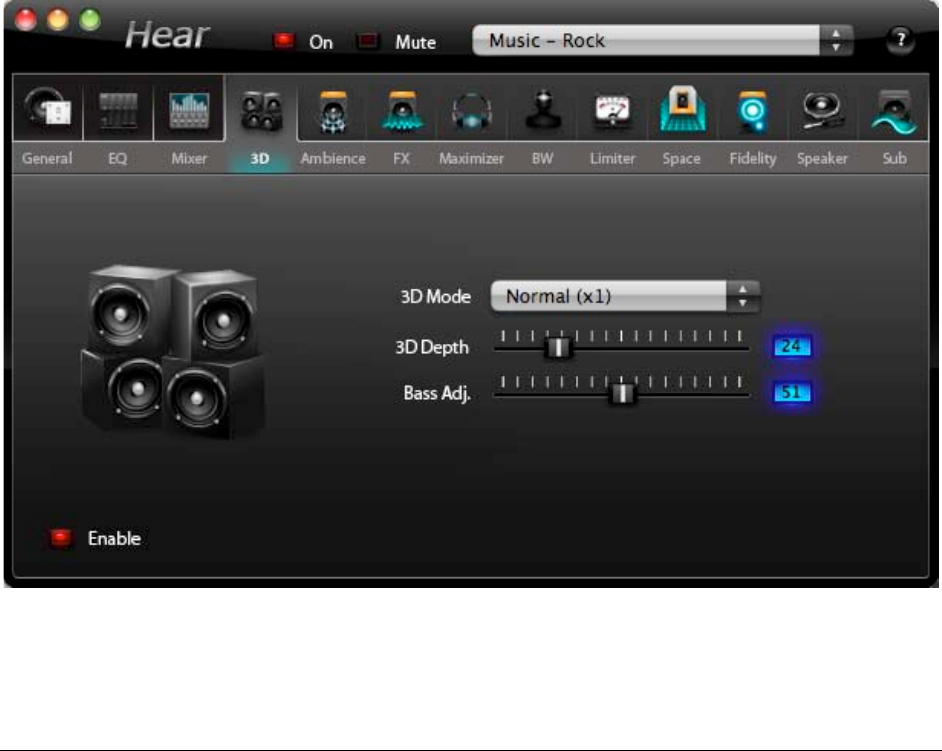This screenshot has width=942, height=751.
Task: Minimize Hear window with yellow button
Action: click(x=58, y=20)
